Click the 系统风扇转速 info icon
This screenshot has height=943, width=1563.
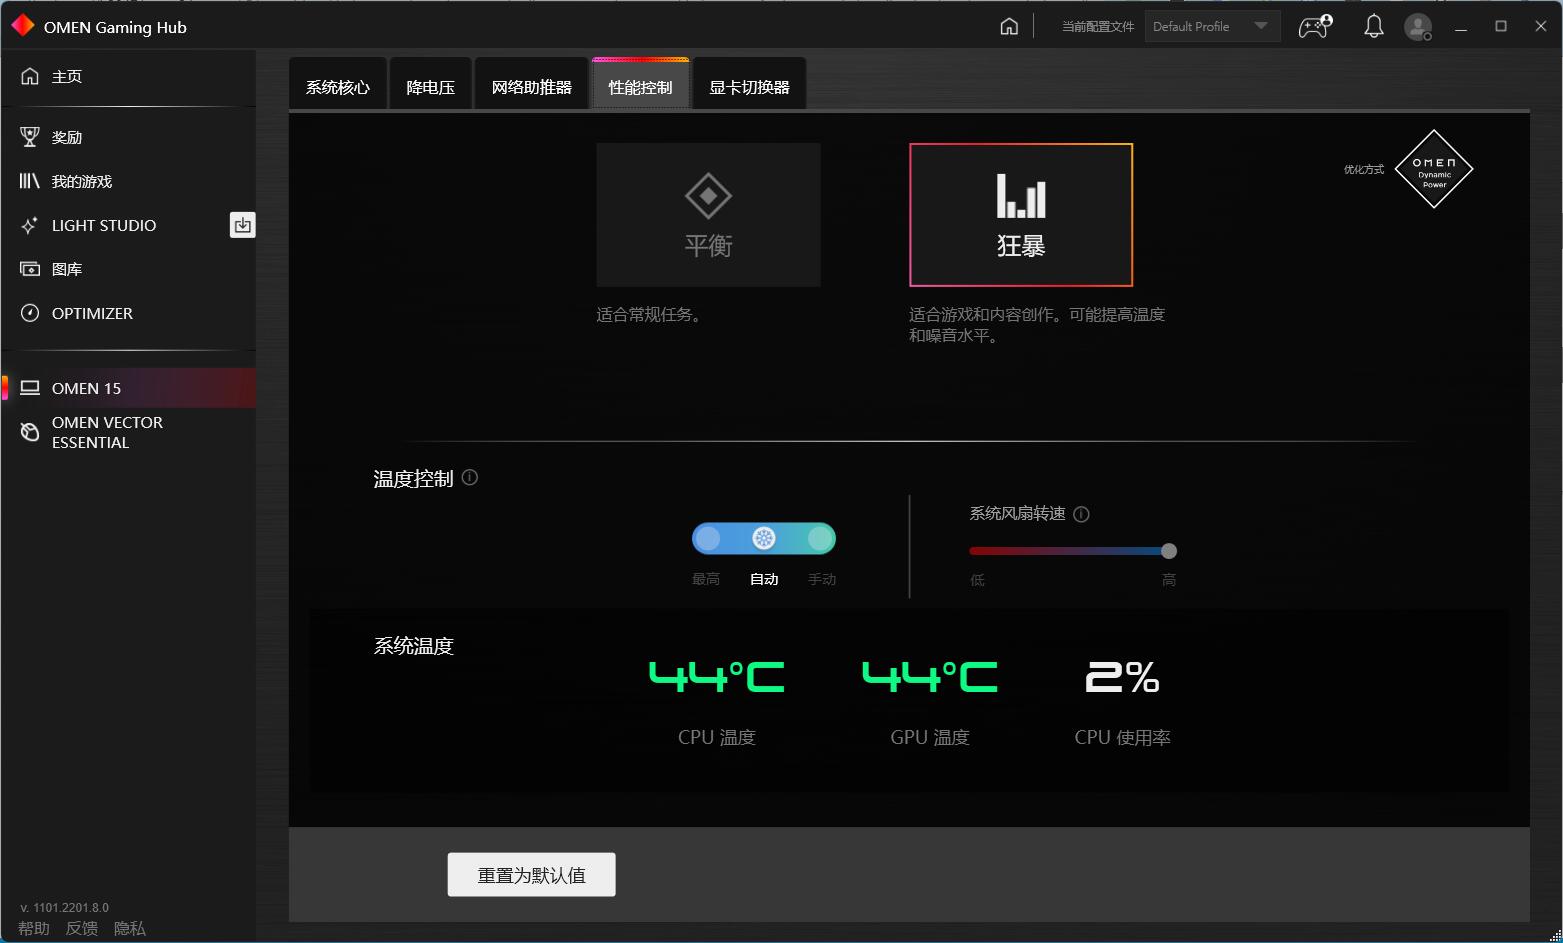pyautogui.click(x=1081, y=514)
